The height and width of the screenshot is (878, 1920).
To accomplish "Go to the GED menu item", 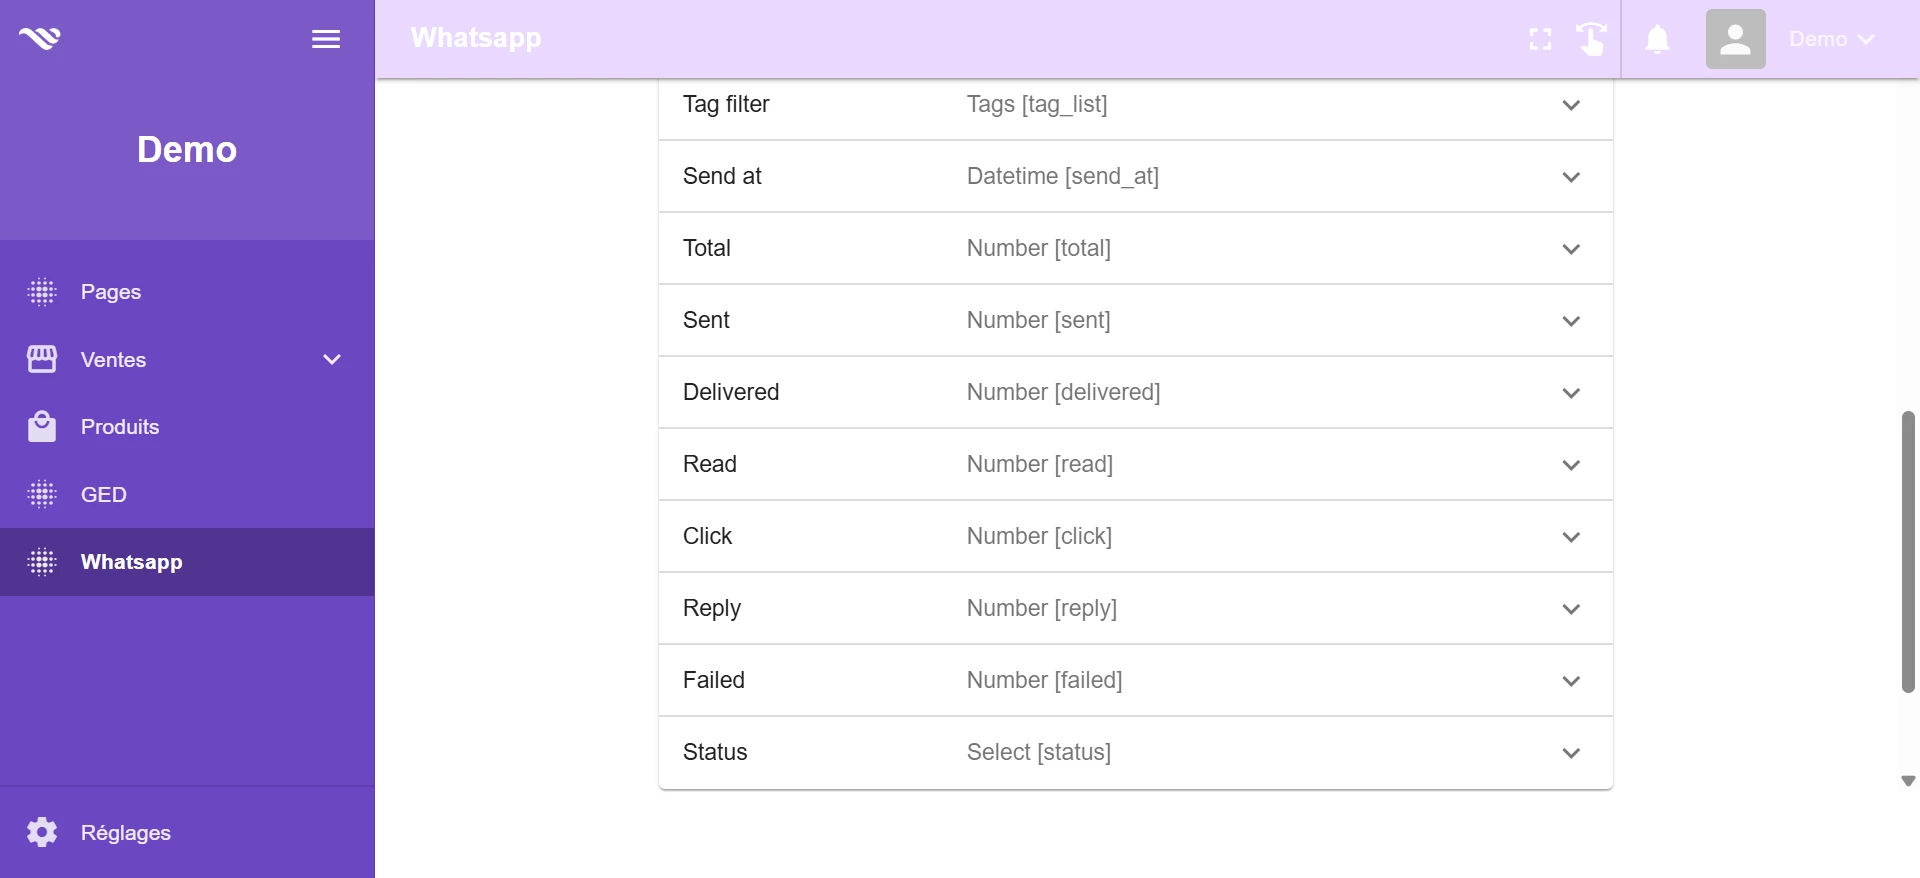I will (x=104, y=495).
